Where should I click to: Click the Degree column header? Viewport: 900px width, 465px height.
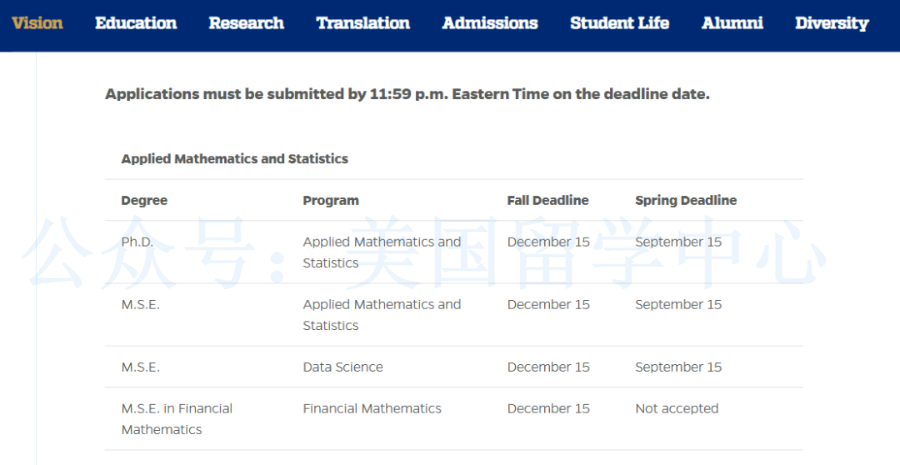pos(144,200)
